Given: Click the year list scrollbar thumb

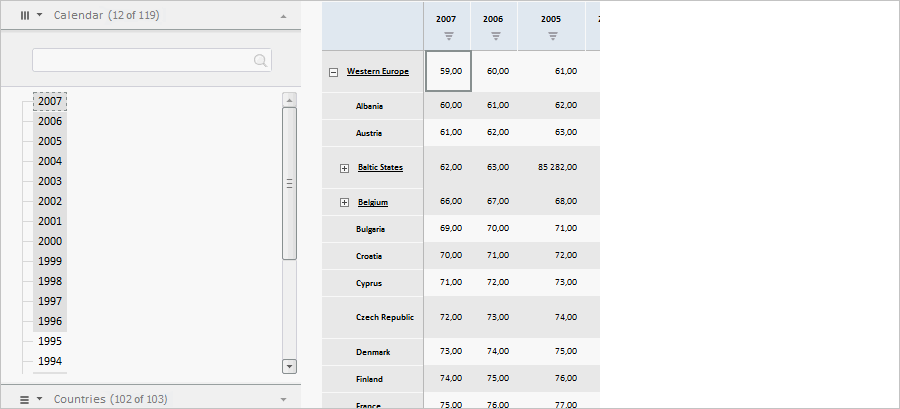Looking at the screenshot, I should (x=290, y=183).
